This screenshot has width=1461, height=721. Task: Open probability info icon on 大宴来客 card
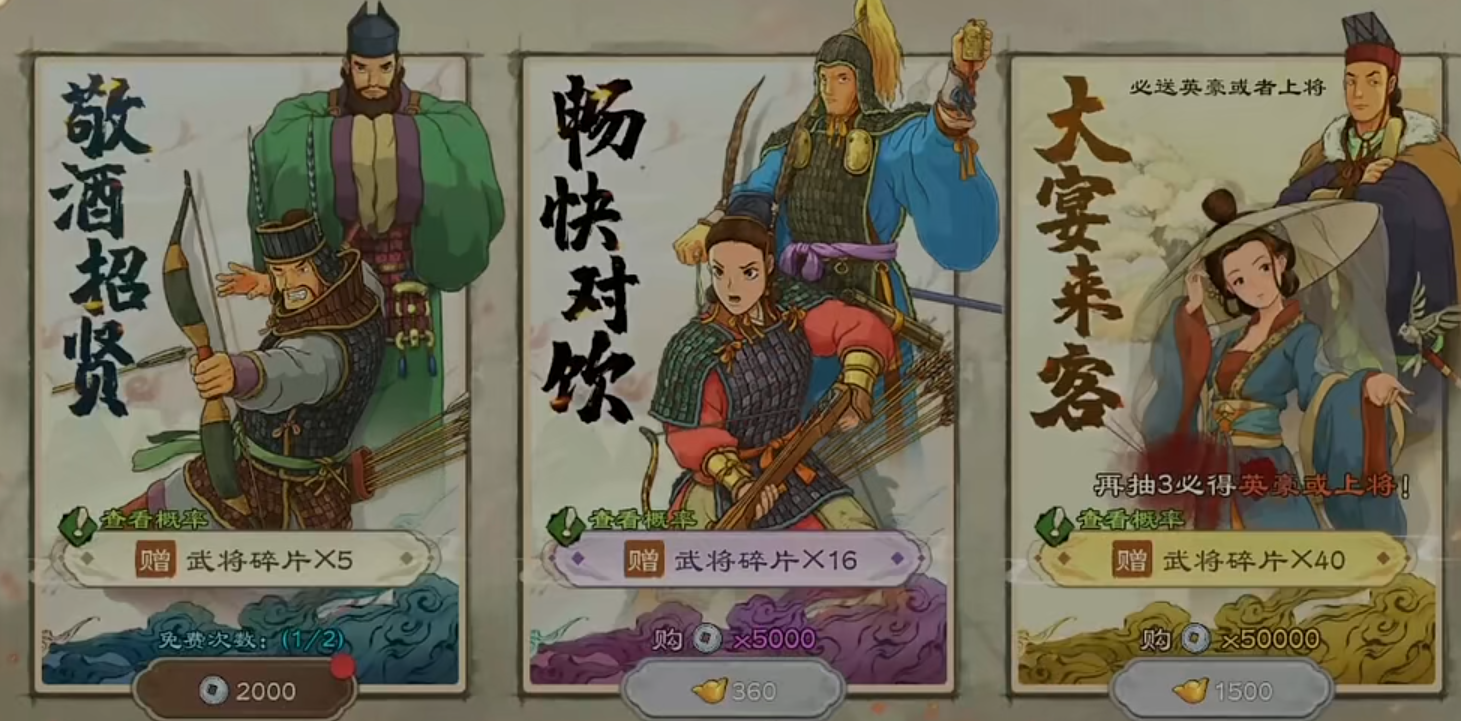[1055, 522]
